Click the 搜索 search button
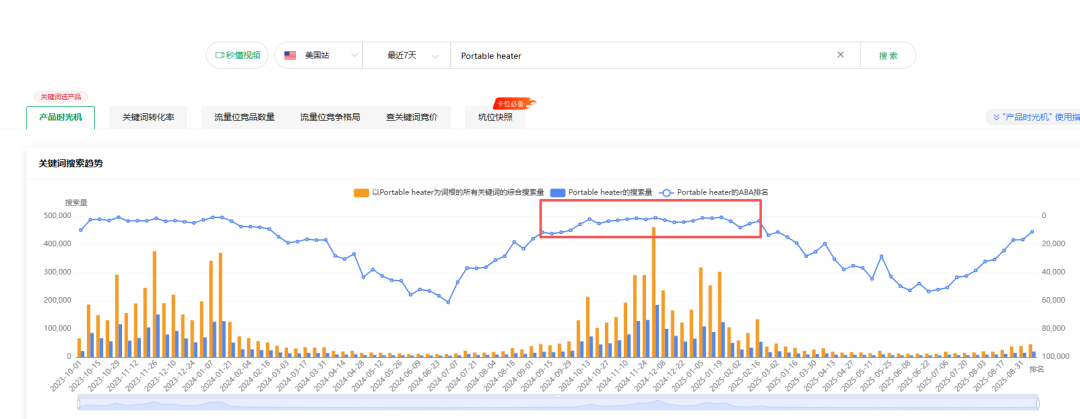The image size is (1080, 419). click(x=888, y=55)
